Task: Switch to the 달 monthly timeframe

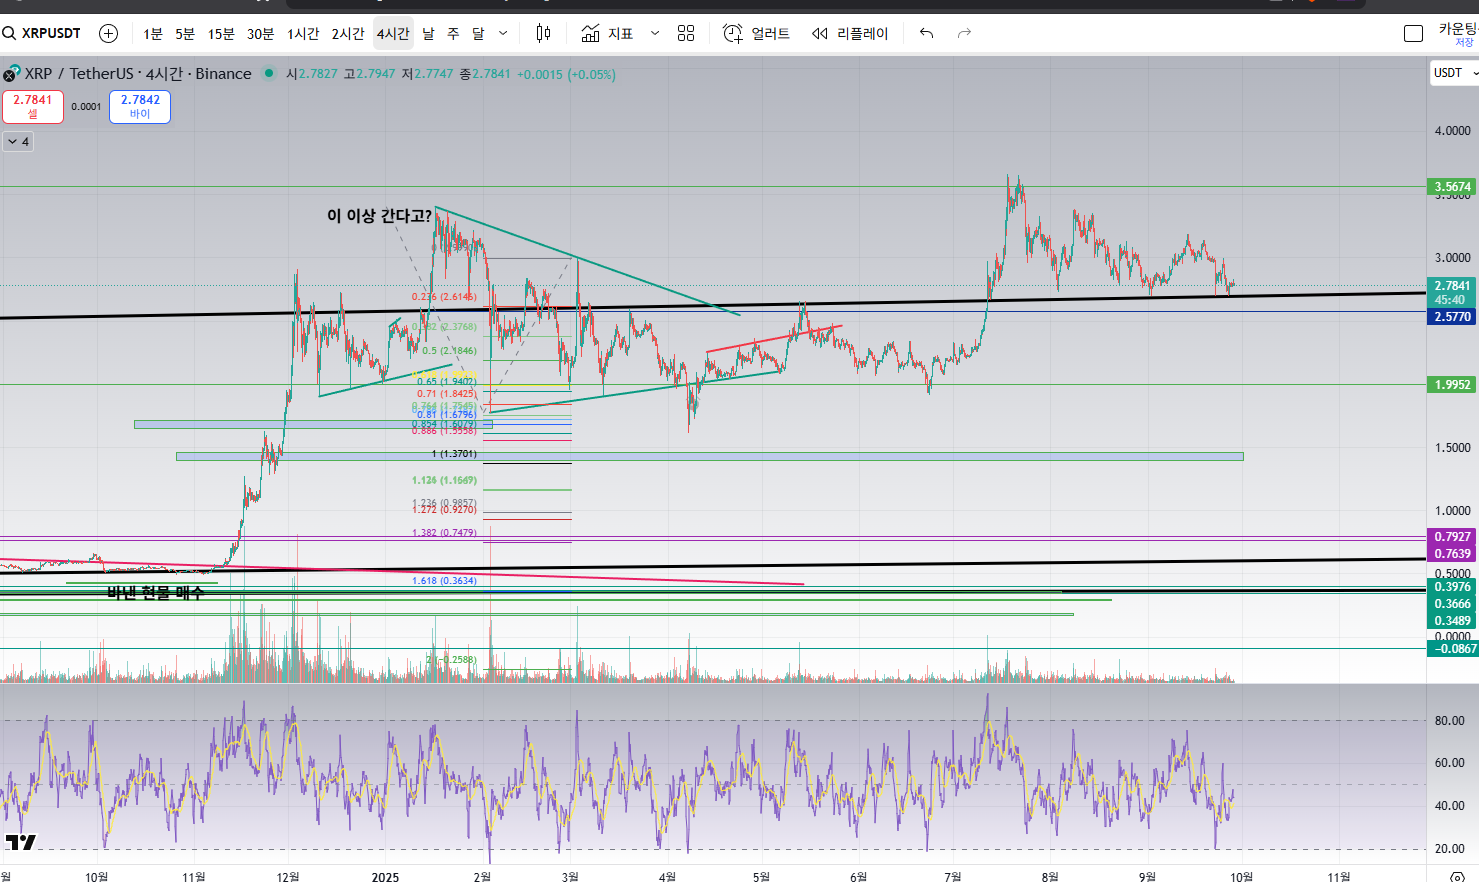Action: pos(478,33)
